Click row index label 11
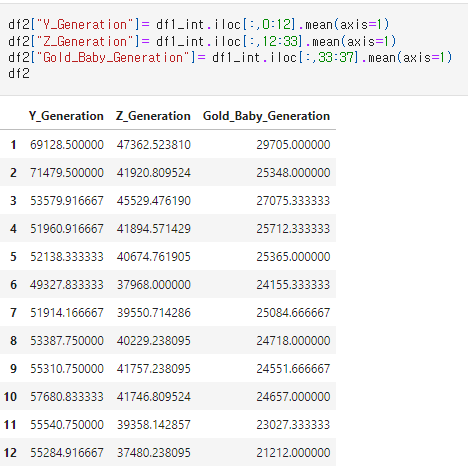Screen dimensions: 468x472 click(10, 425)
